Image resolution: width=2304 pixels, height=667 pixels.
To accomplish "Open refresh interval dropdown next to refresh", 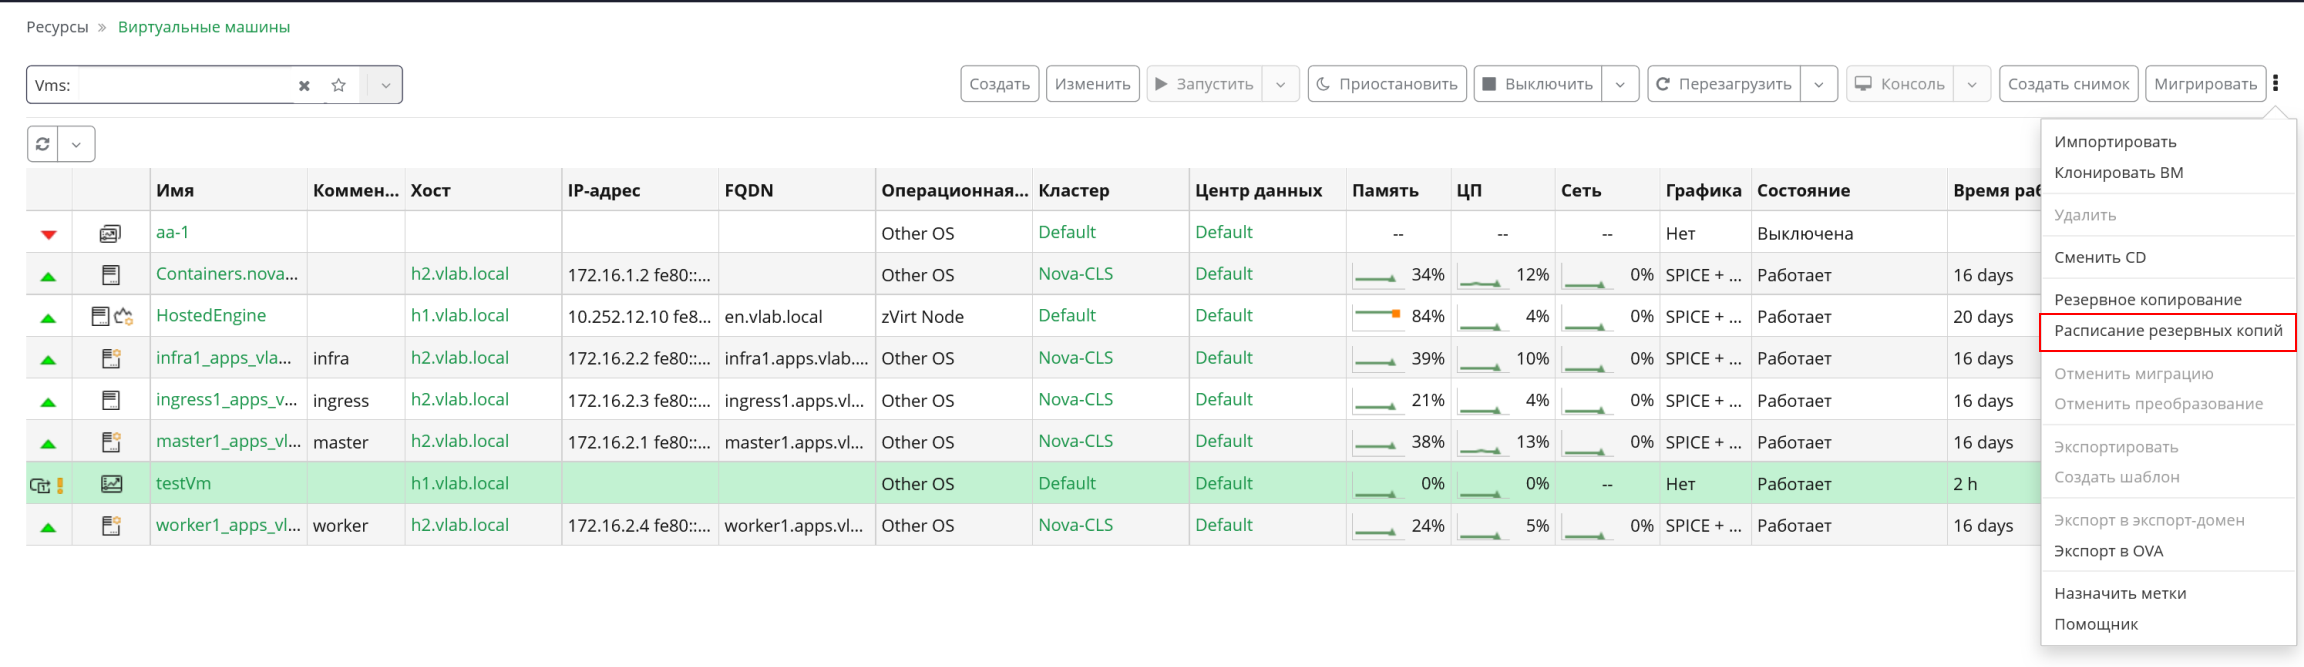I will click(x=76, y=144).
